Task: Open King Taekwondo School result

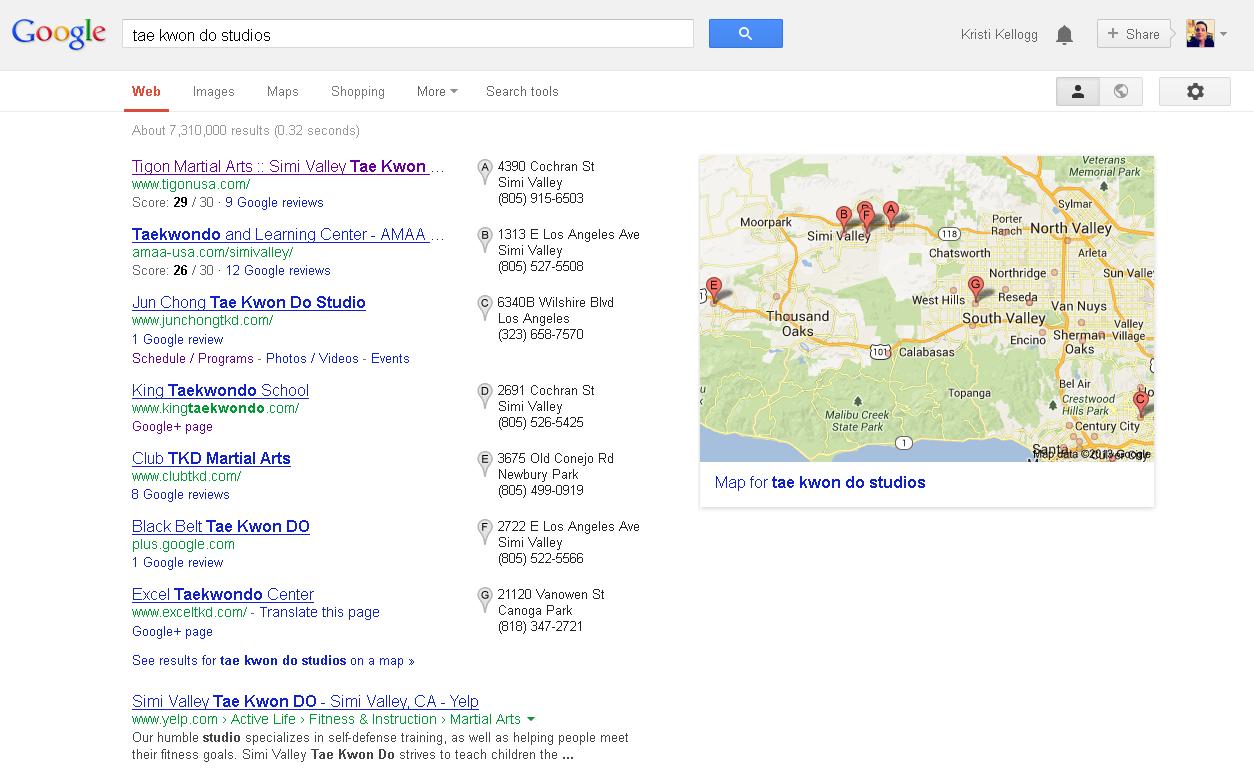Action: (x=220, y=390)
